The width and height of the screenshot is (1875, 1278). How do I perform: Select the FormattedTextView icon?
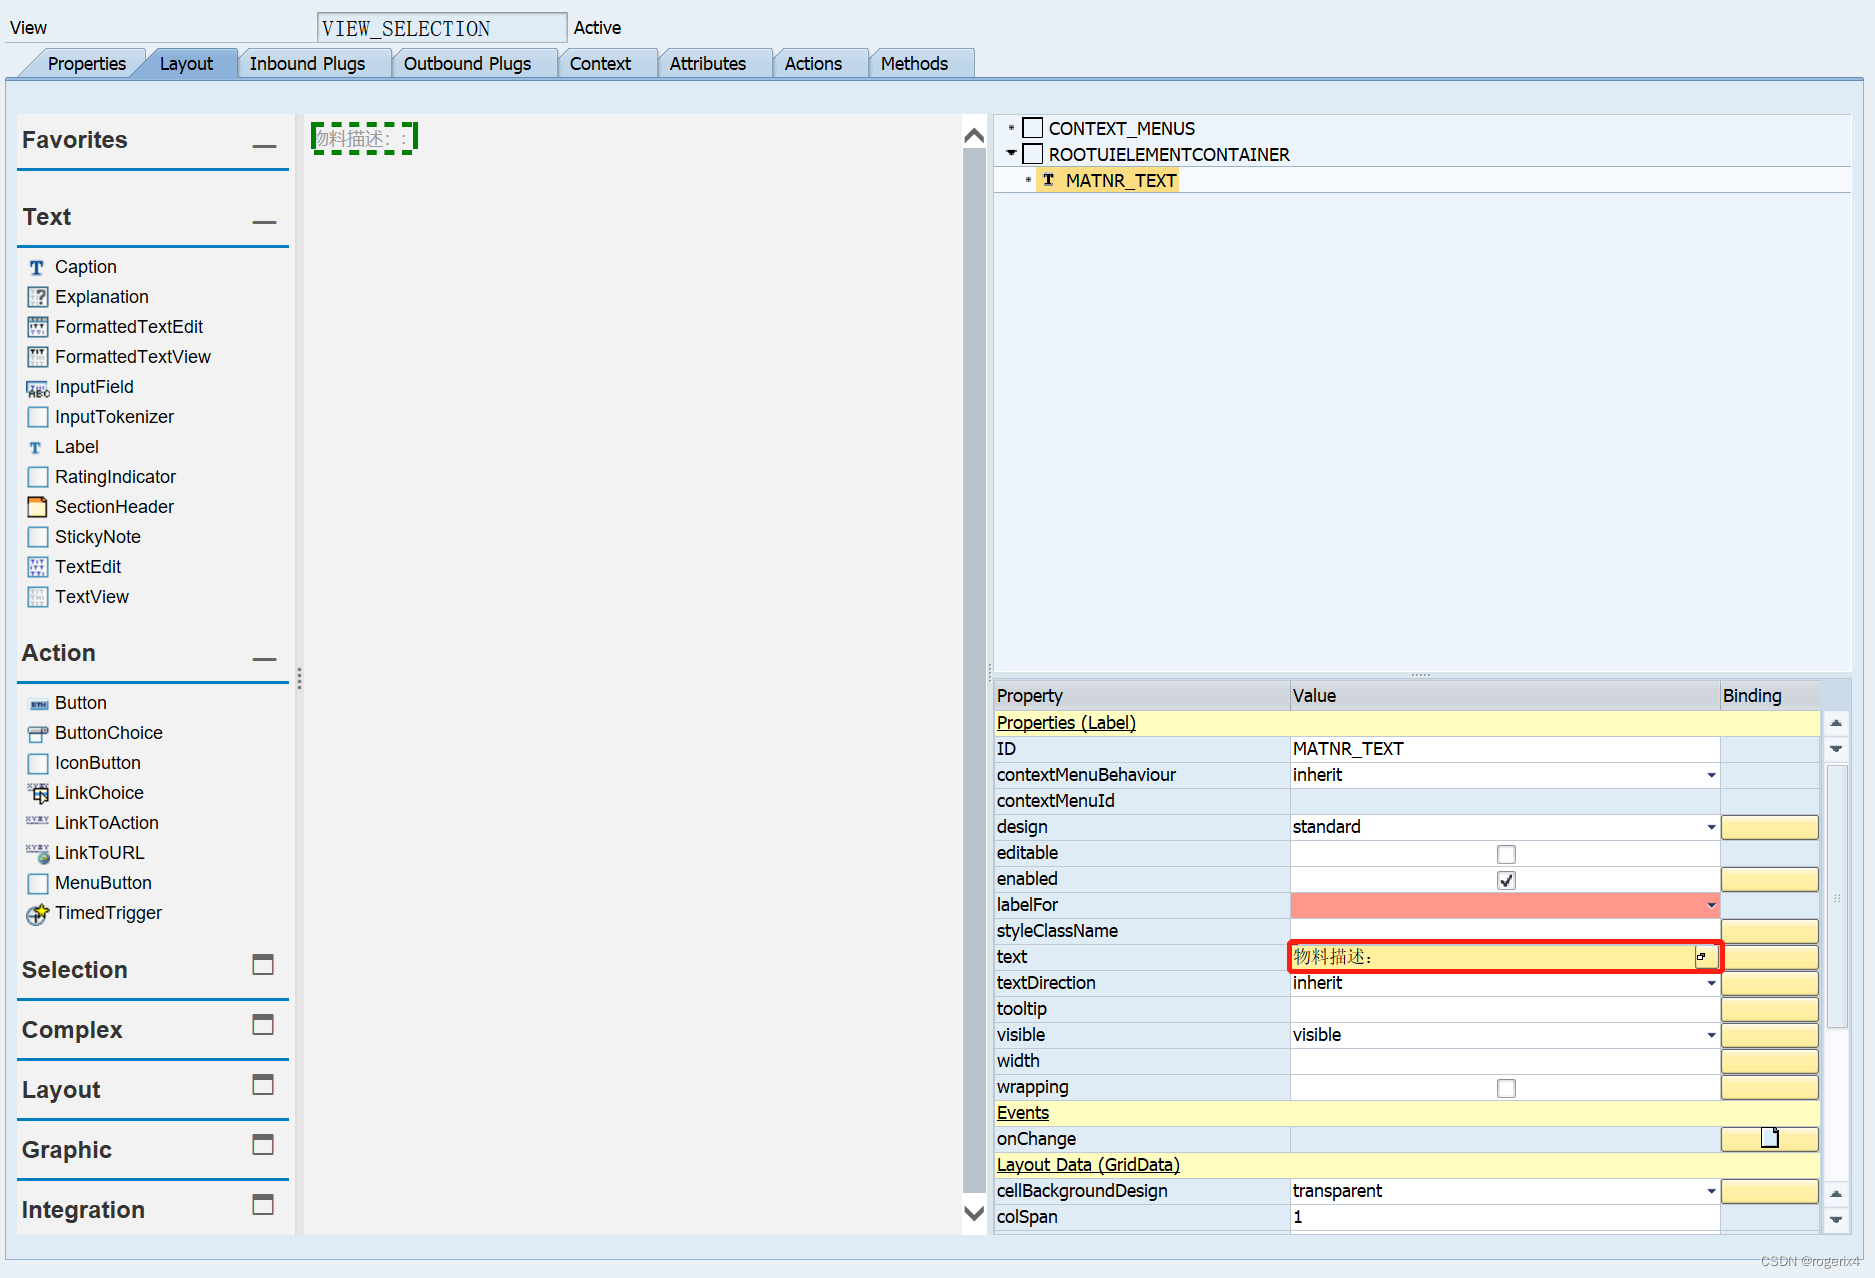pyautogui.click(x=37, y=358)
